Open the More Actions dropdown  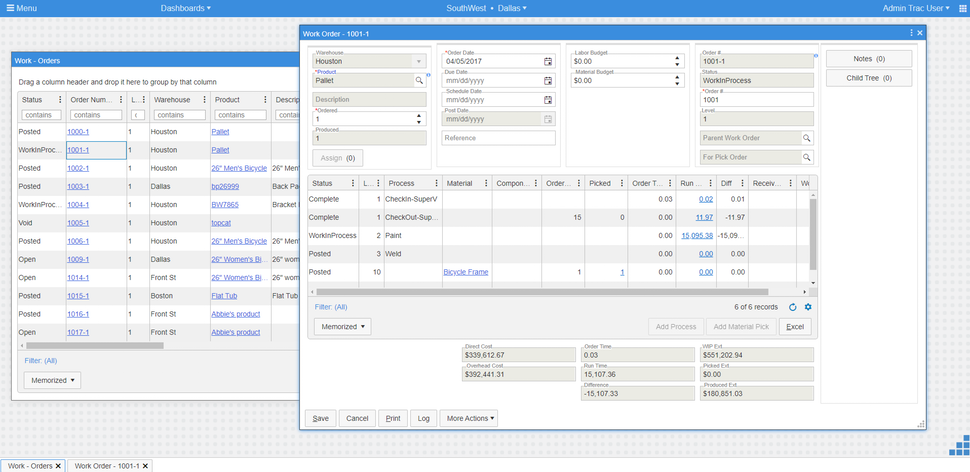point(468,418)
